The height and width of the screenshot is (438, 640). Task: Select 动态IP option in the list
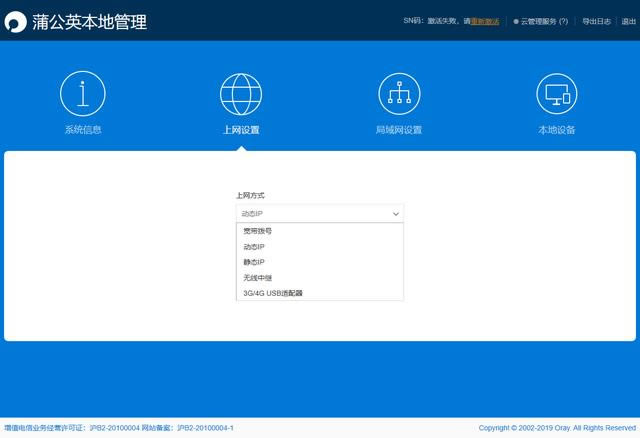320,247
